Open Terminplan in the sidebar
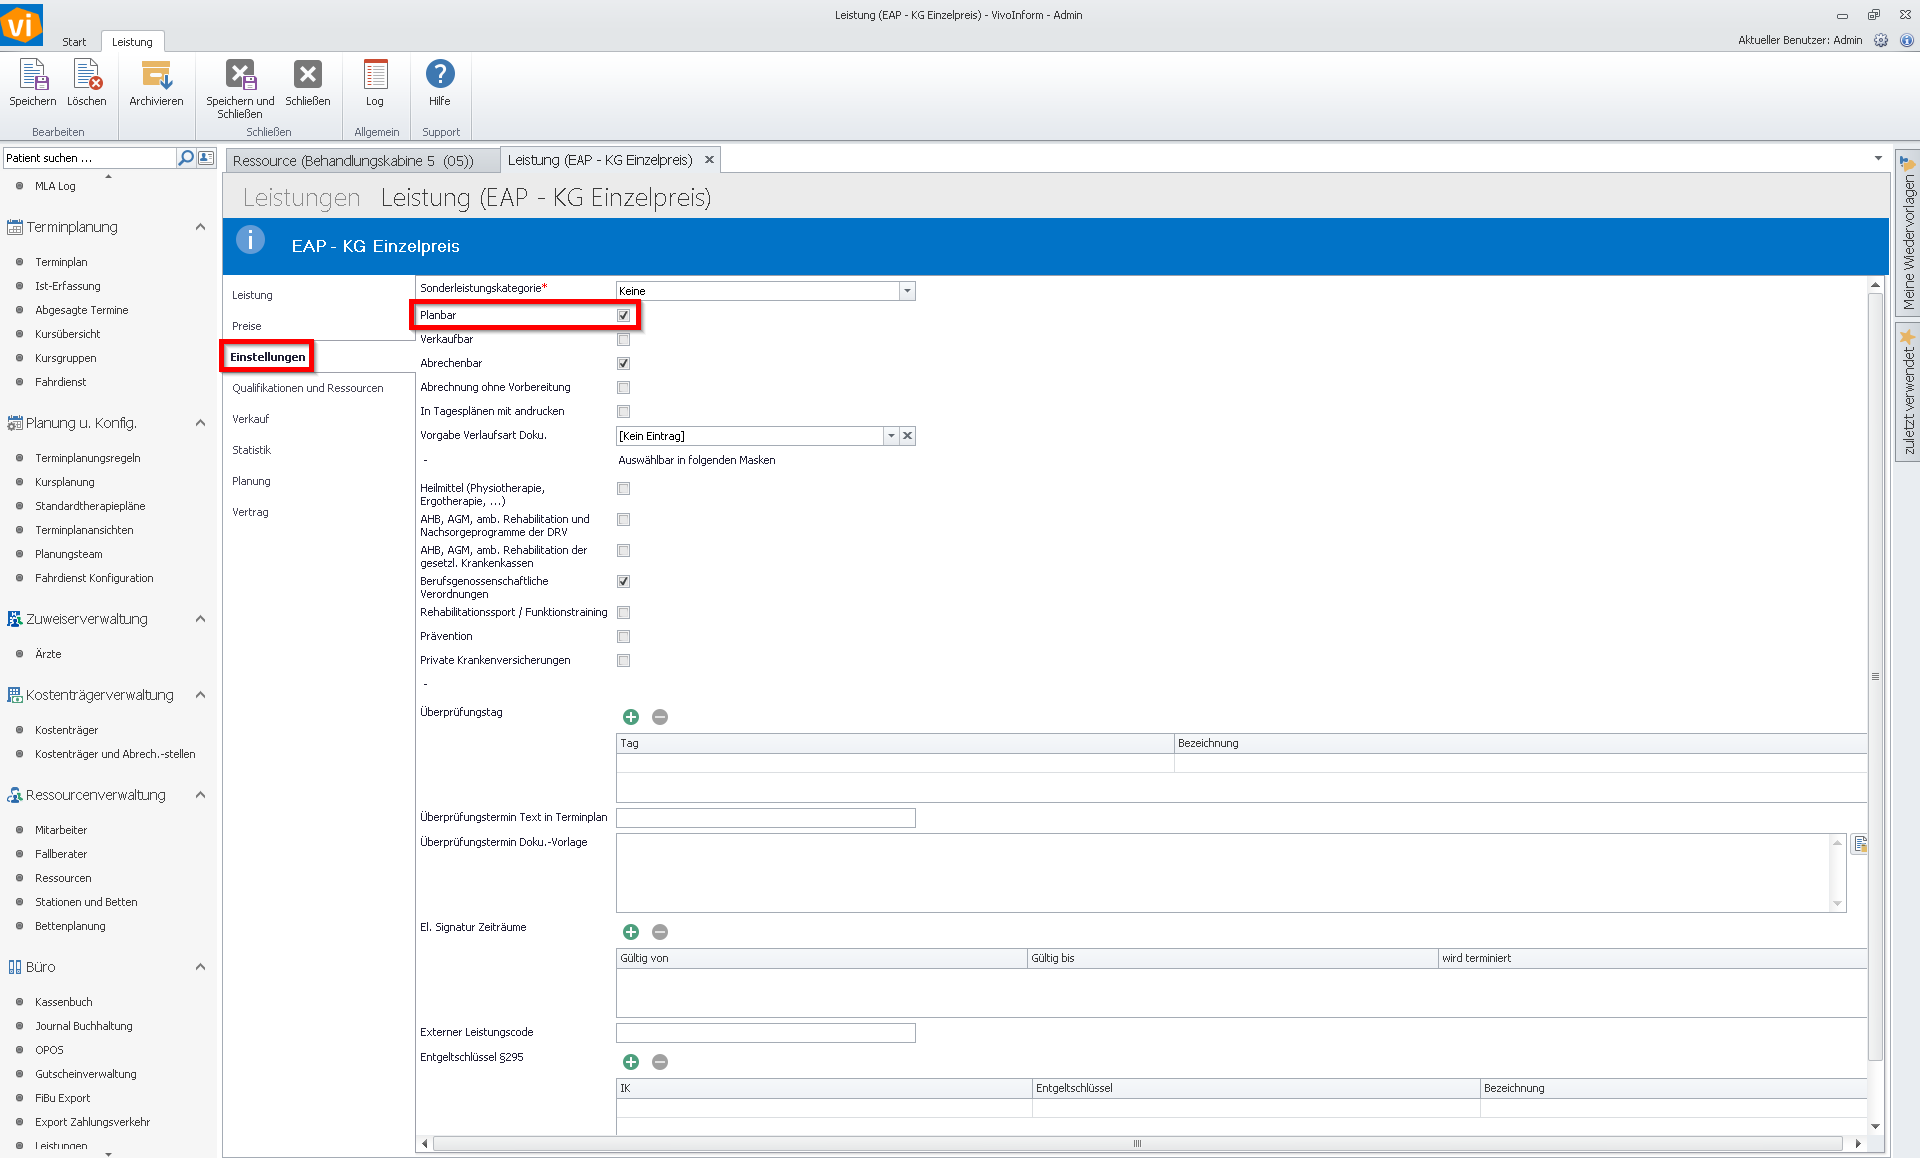Screen dimensions: 1920x1158 click(61, 262)
